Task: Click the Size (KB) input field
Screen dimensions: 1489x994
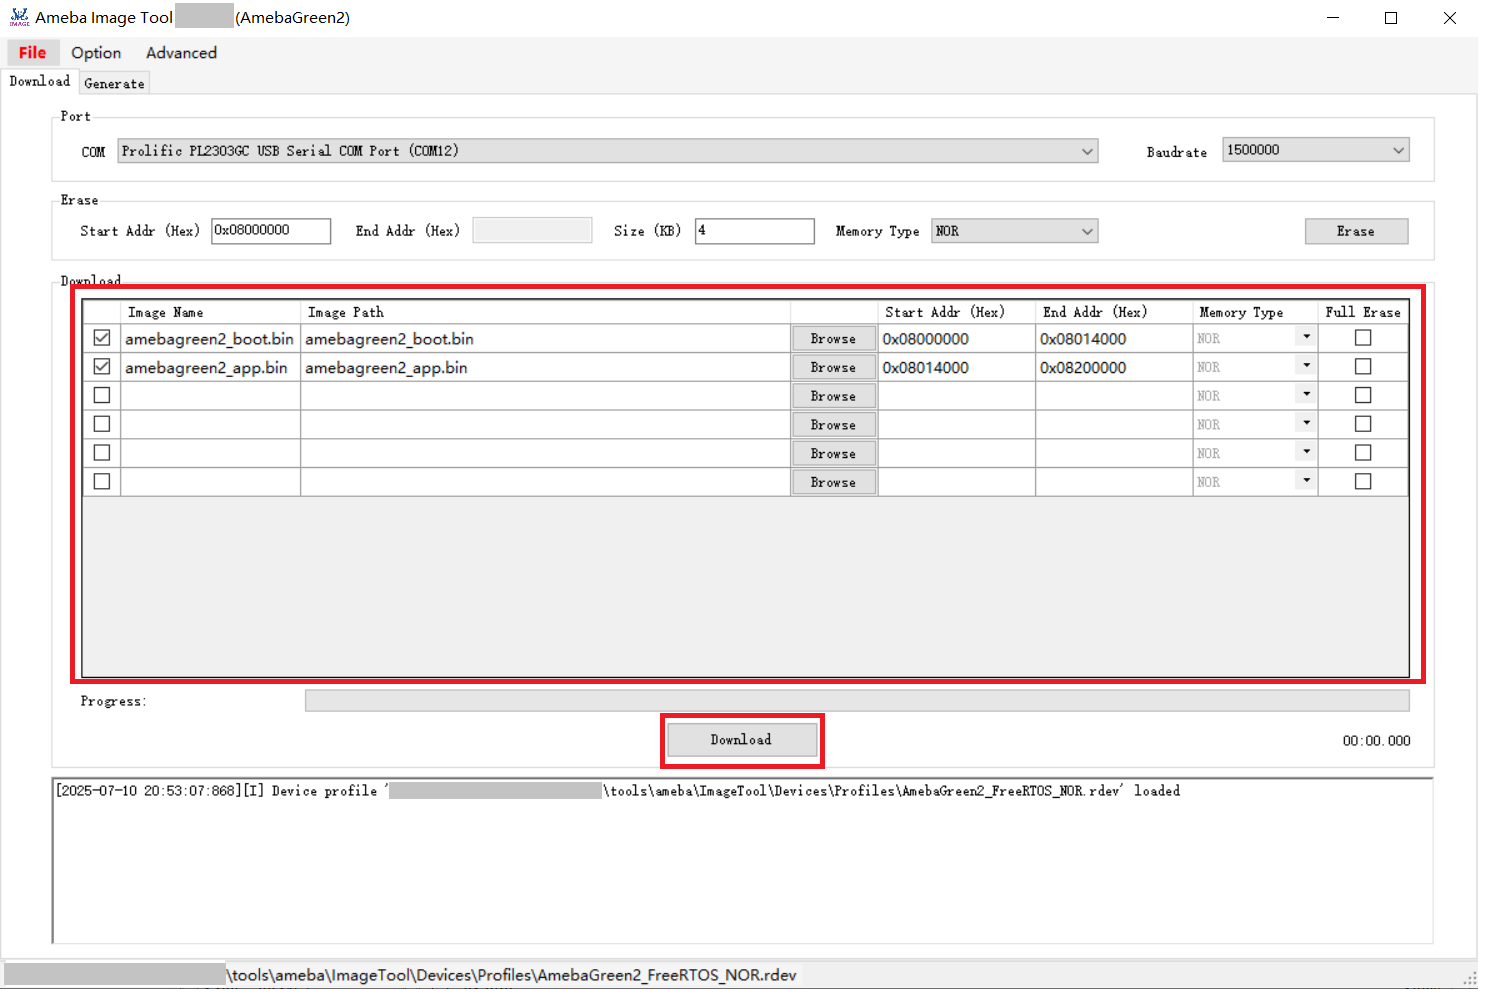Action: tap(754, 231)
